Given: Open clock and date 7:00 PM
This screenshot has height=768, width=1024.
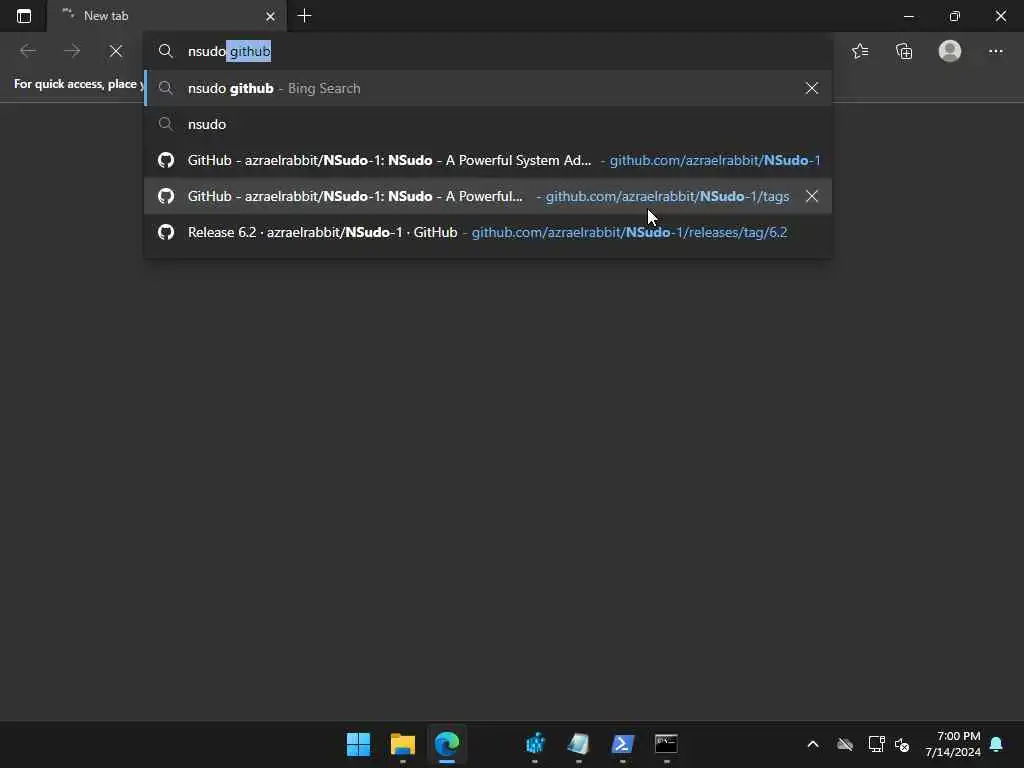Looking at the screenshot, I should pyautogui.click(x=952, y=744).
